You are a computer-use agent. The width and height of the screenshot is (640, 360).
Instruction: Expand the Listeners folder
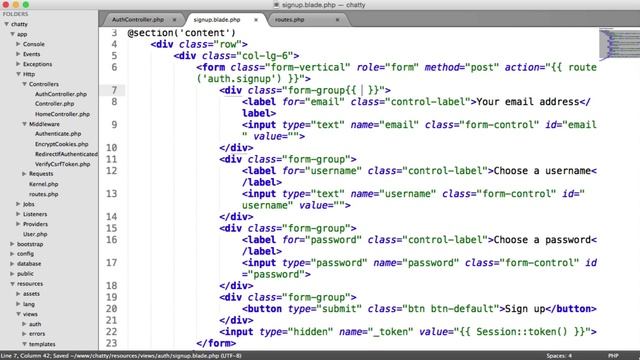pyautogui.click(x=18, y=214)
